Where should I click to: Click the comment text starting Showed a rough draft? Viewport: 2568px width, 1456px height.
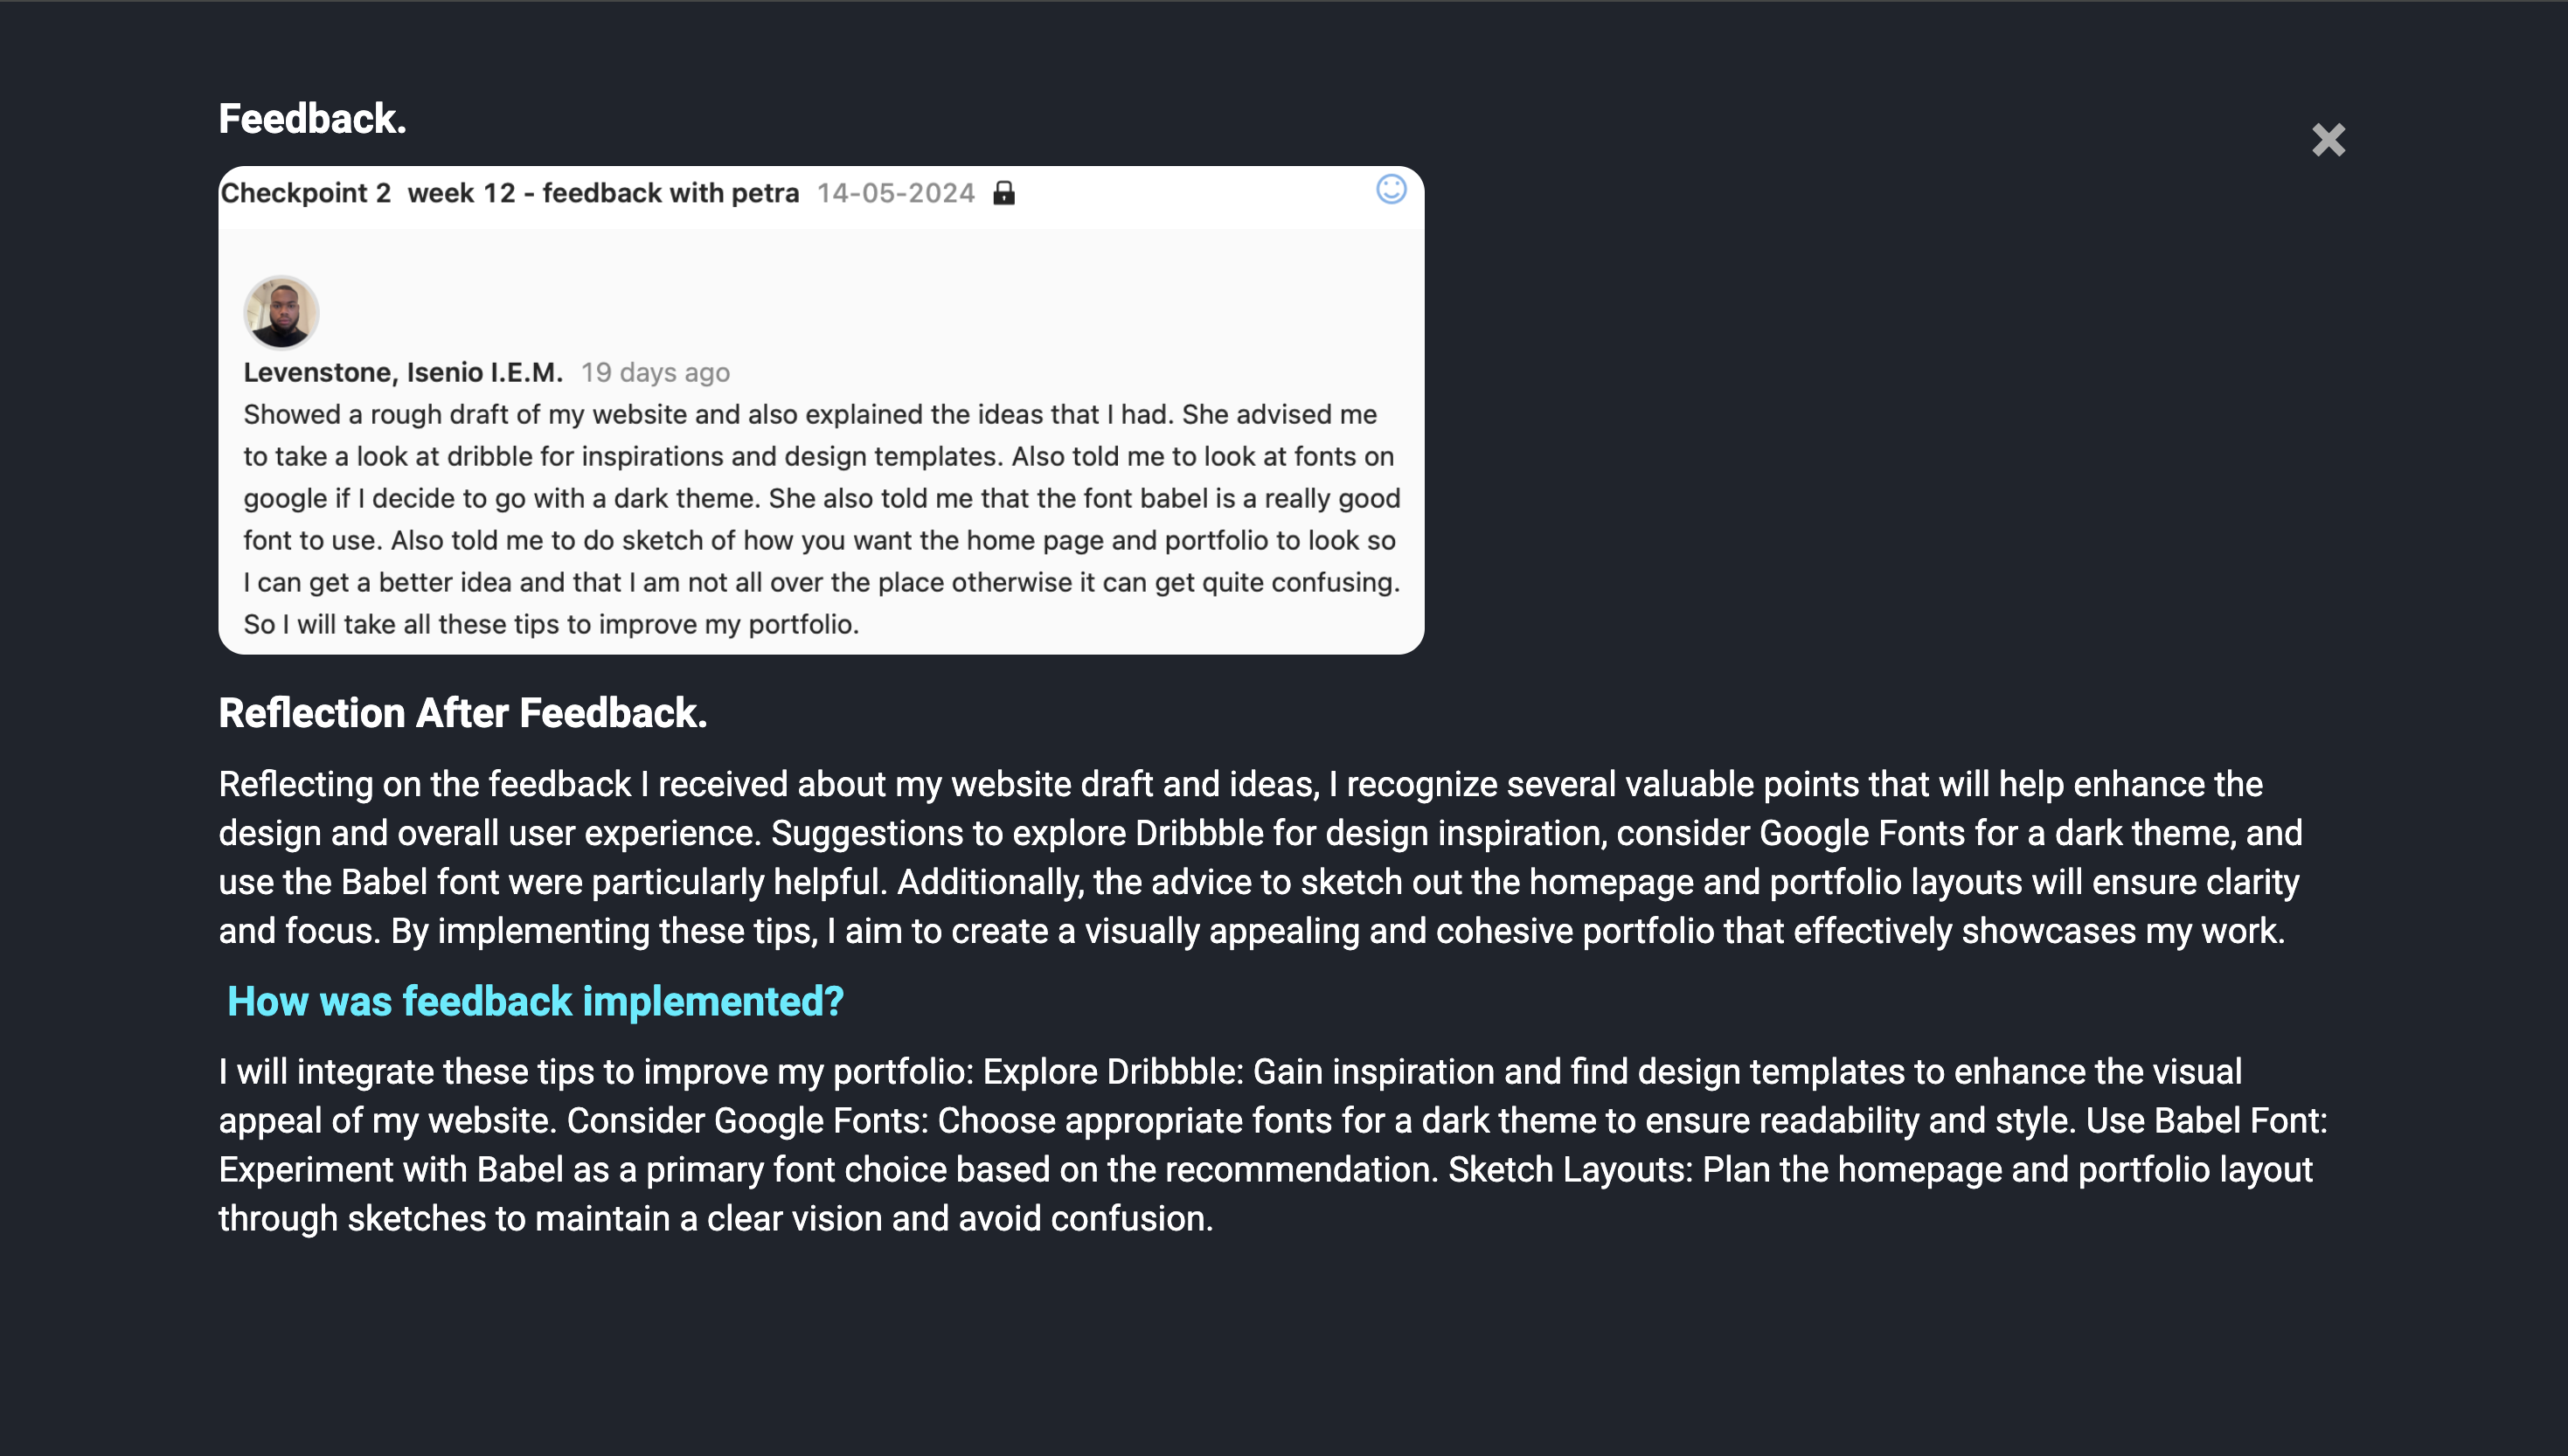click(x=810, y=415)
